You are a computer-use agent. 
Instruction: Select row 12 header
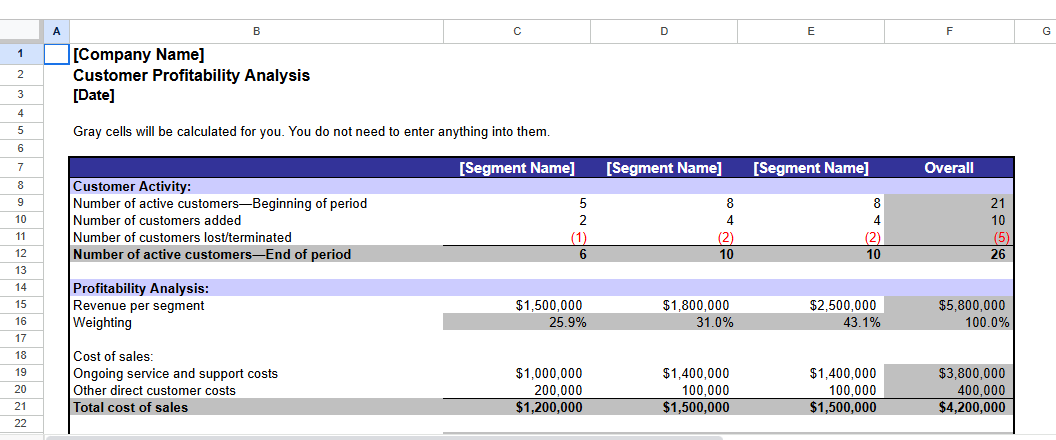point(21,254)
